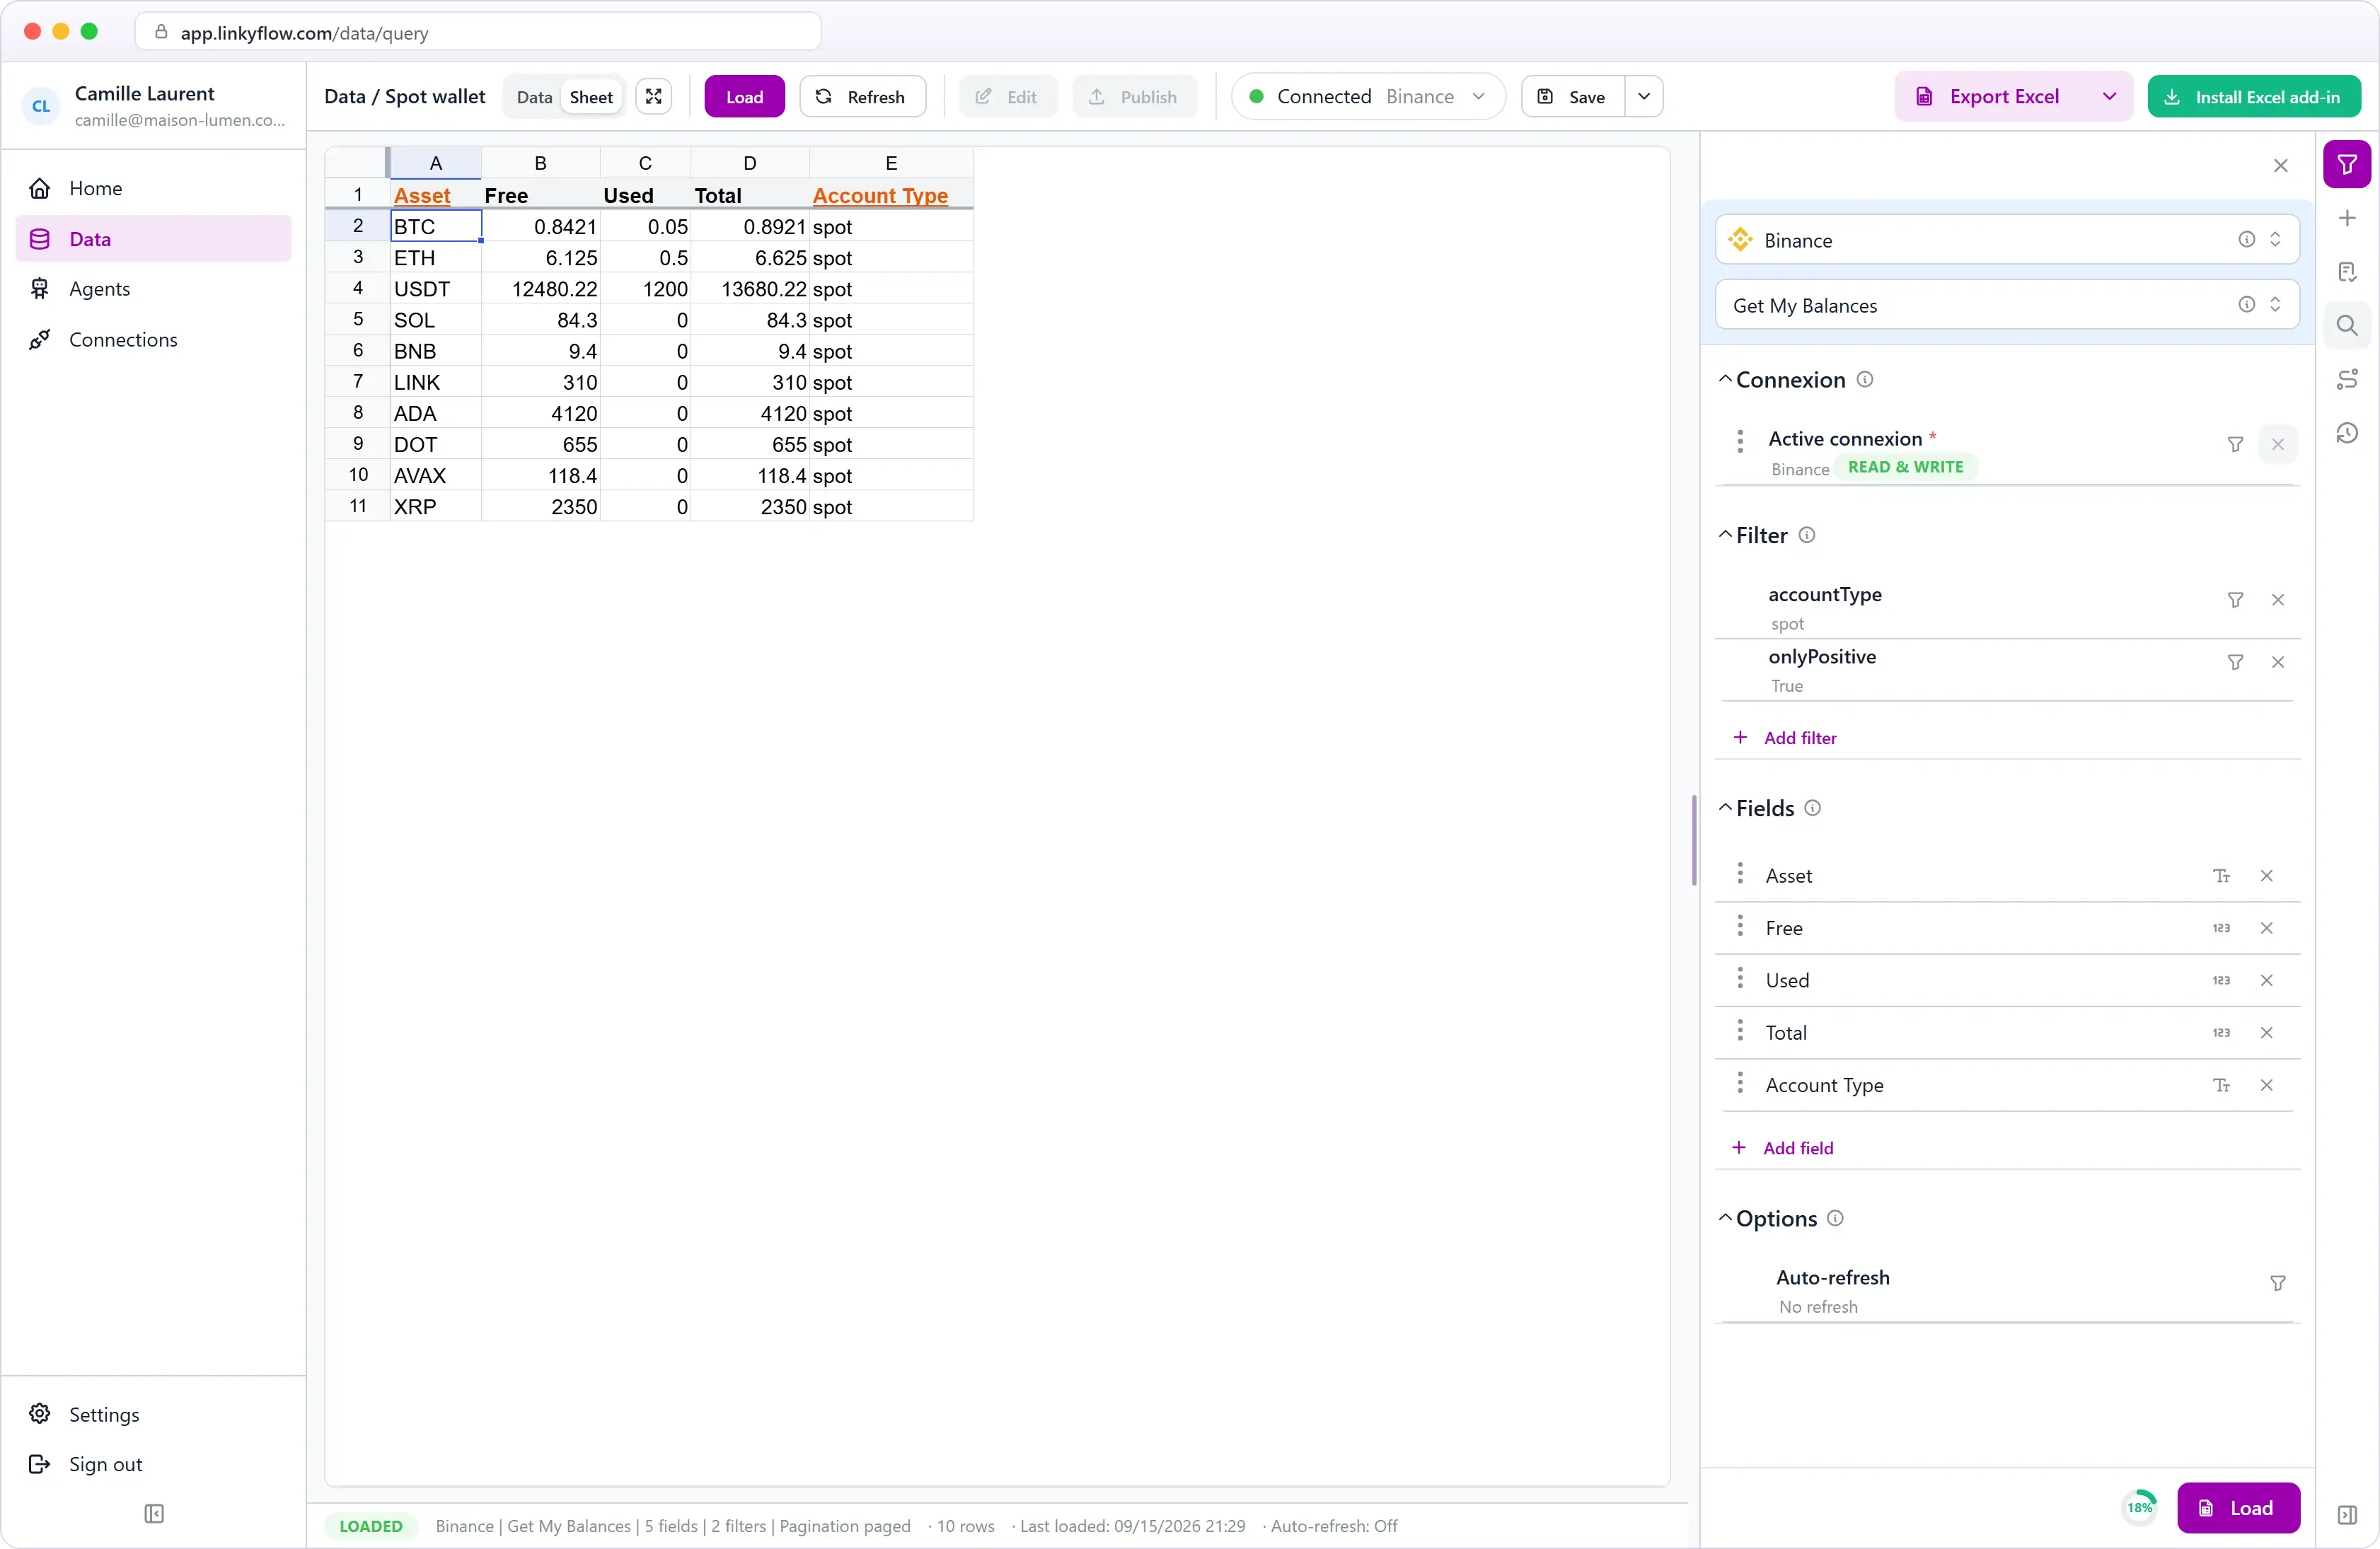Open the history icon in right rail
2380x1549 pixels.
tap(2346, 433)
